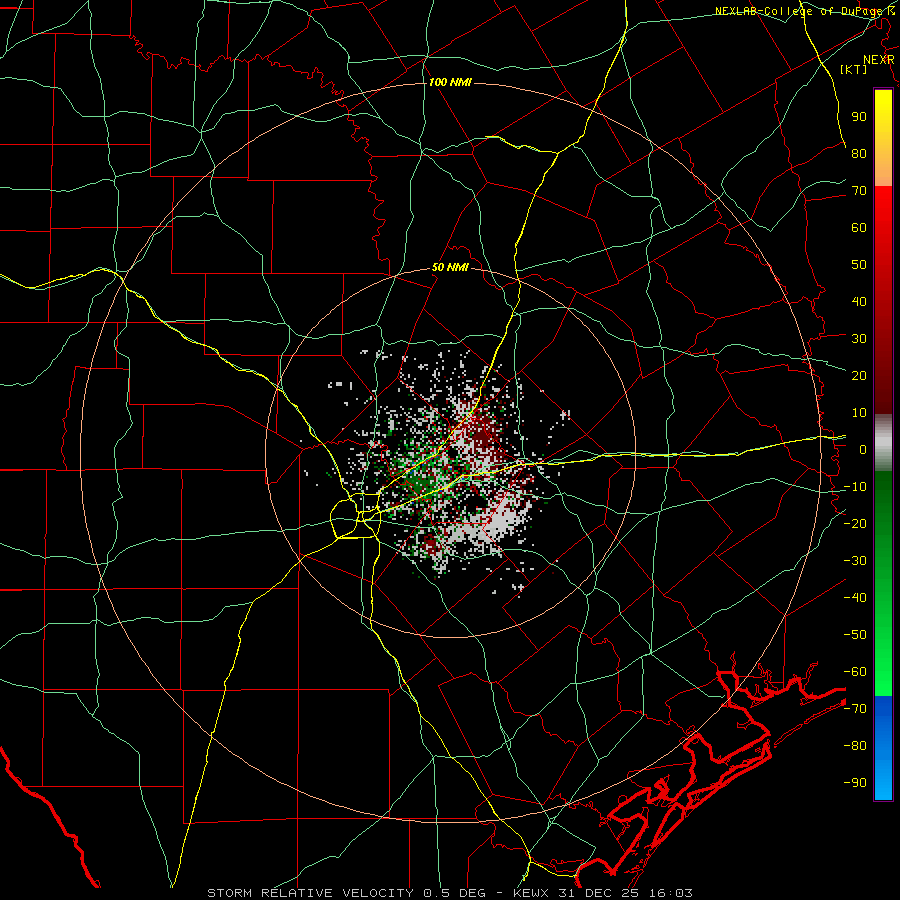Image resolution: width=900 pixels, height=900 pixels.
Task: Click the "-50" scale value
Action: (x=855, y=635)
